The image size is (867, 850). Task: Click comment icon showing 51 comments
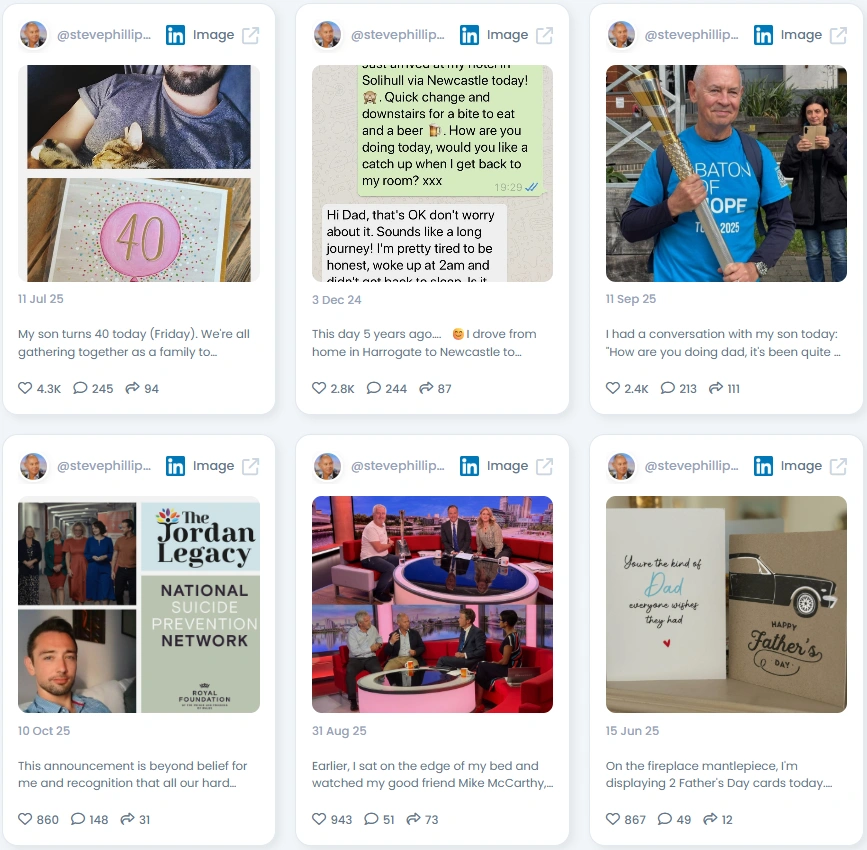pos(371,818)
